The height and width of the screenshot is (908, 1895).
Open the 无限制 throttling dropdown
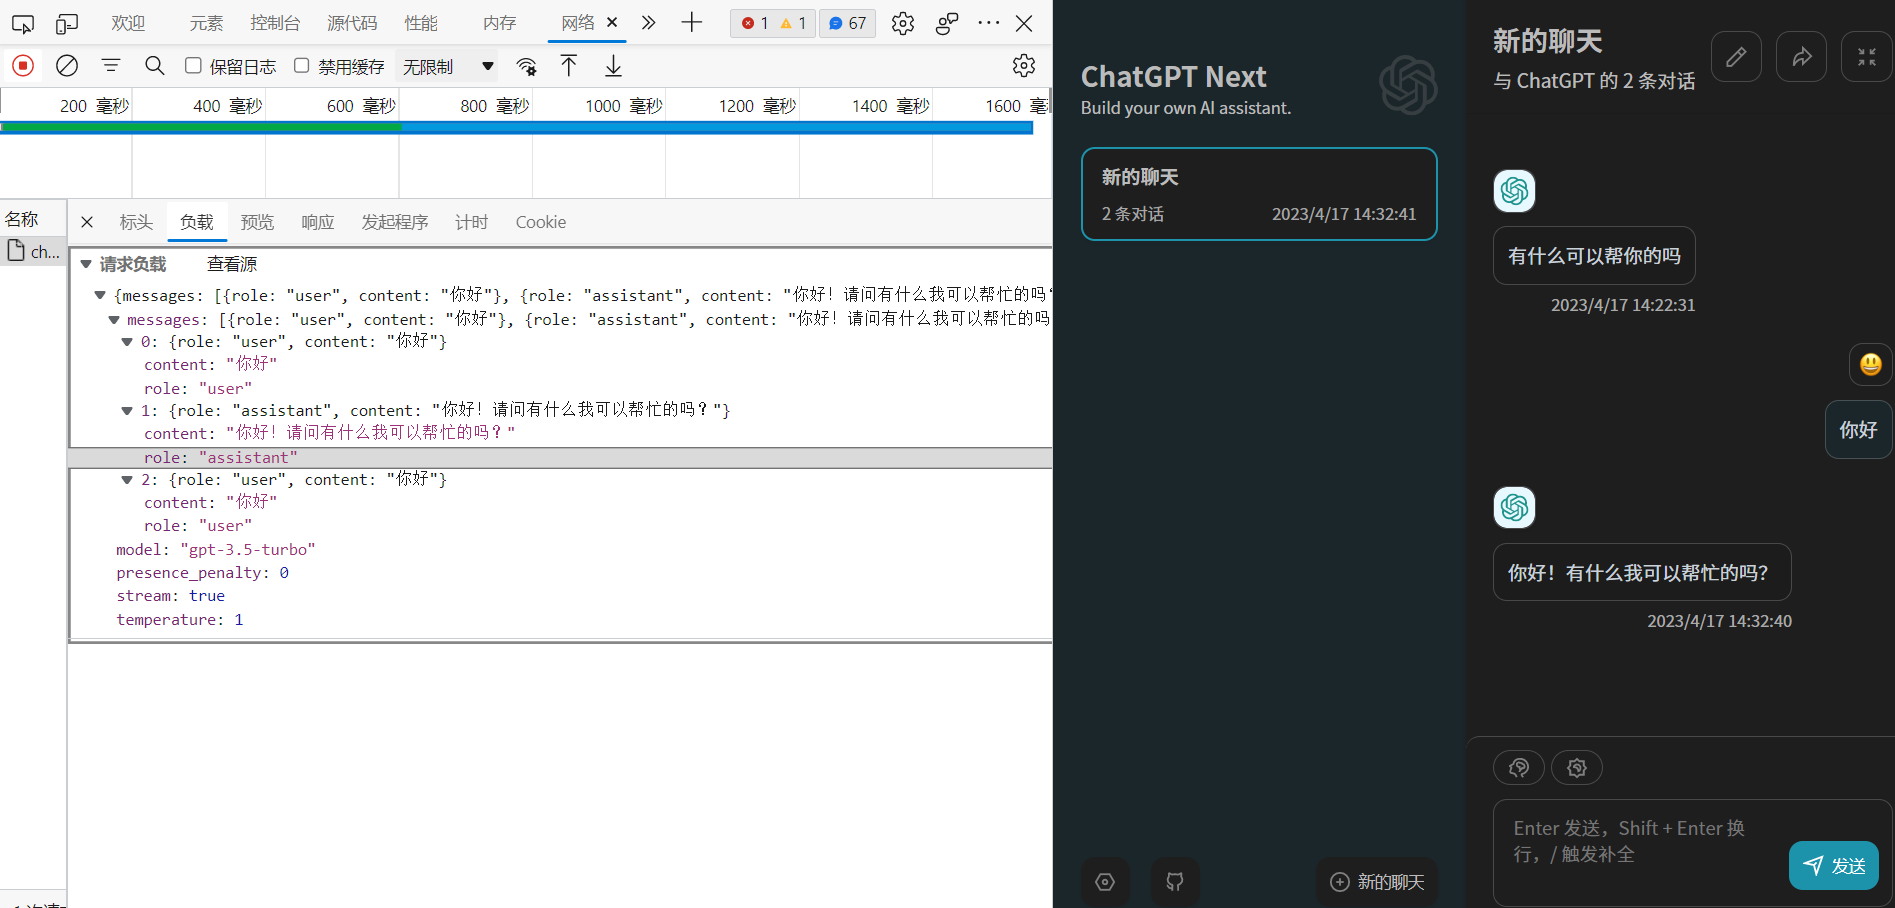[447, 66]
